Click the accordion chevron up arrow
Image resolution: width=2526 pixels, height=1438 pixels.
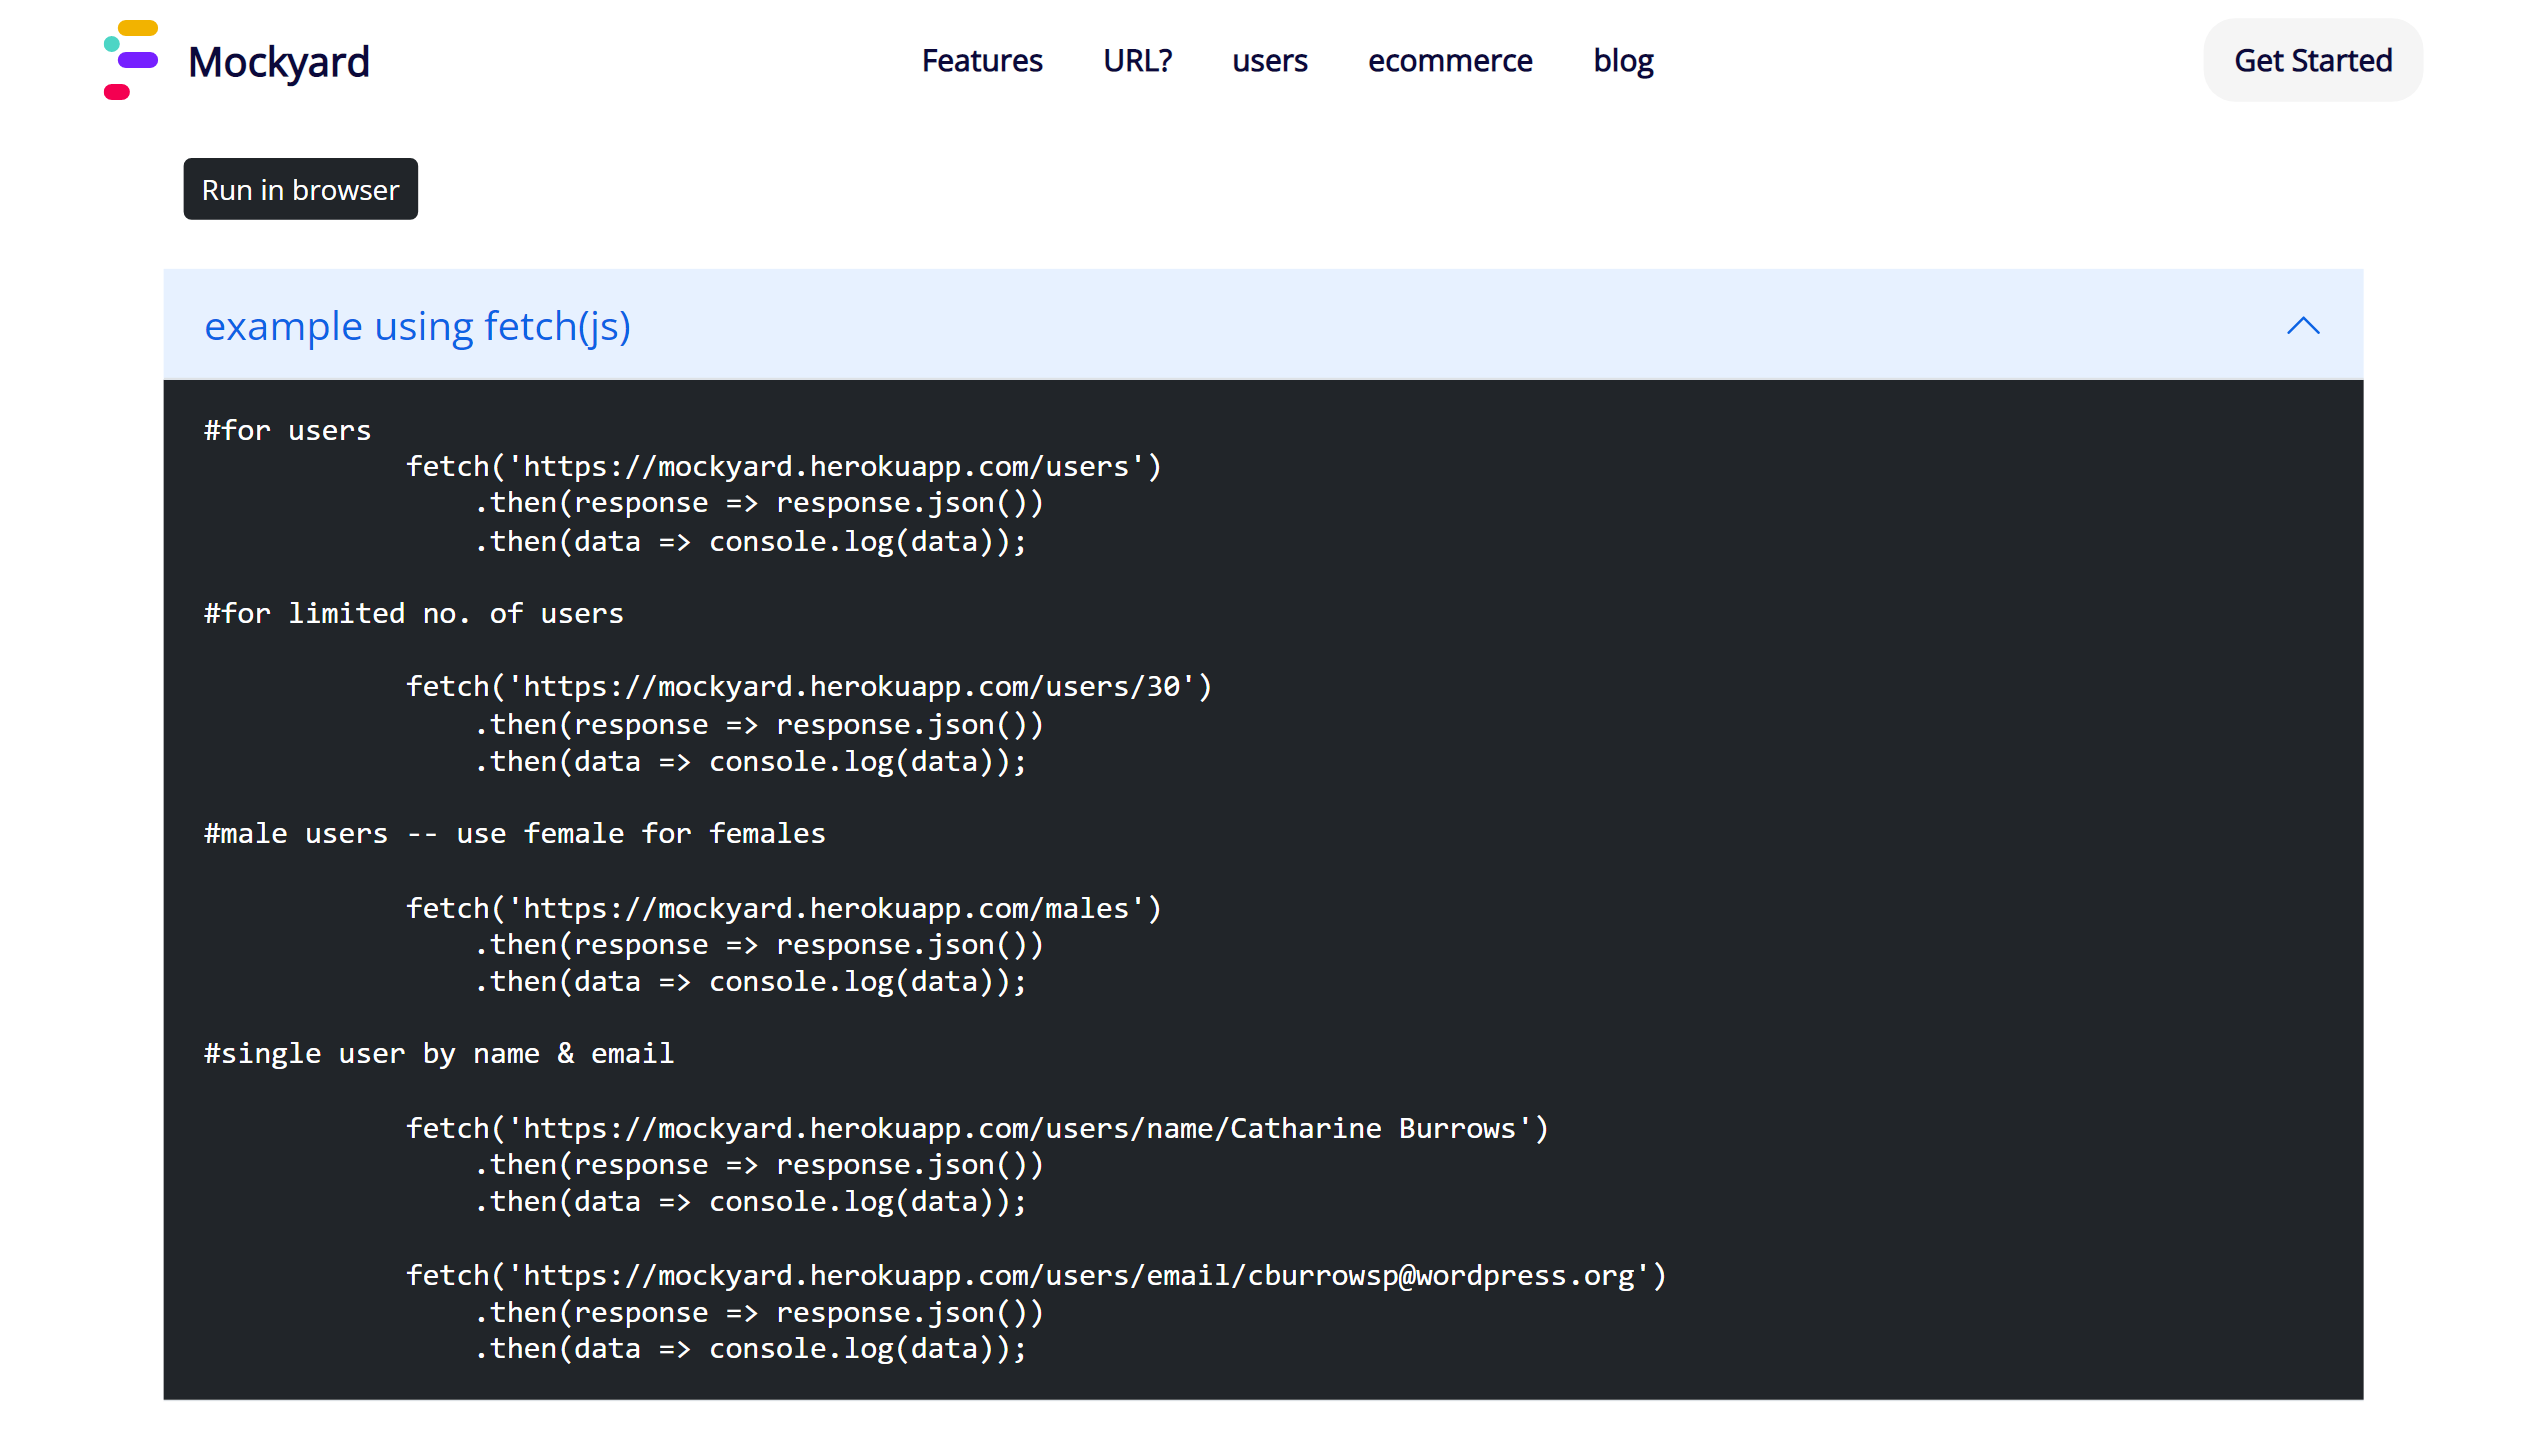click(2303, 326)
